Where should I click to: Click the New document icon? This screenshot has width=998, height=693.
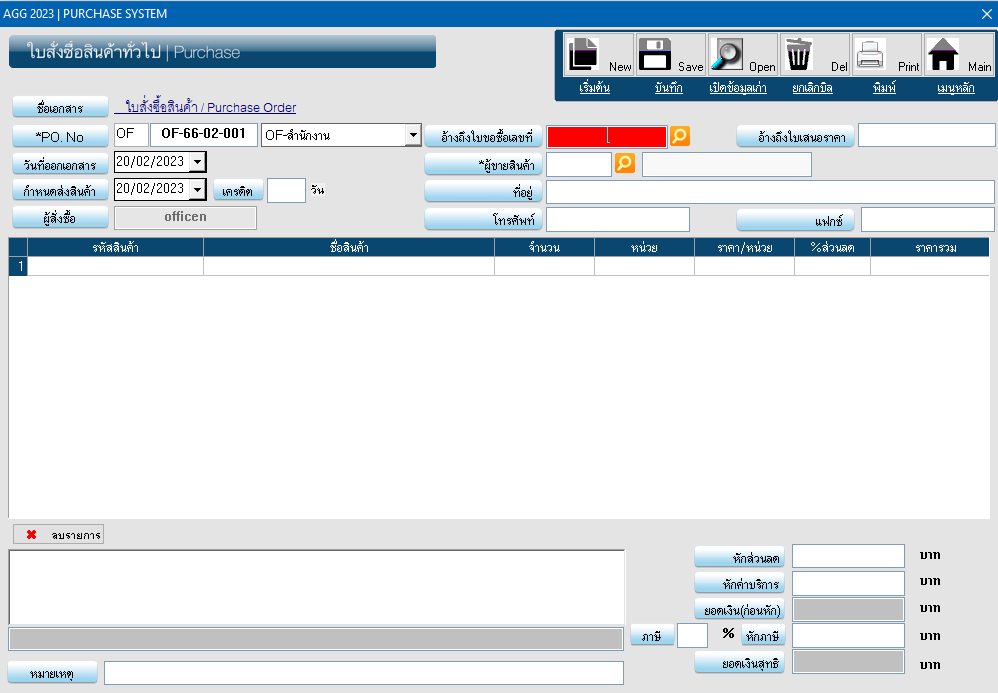click(x=584, y=55)
